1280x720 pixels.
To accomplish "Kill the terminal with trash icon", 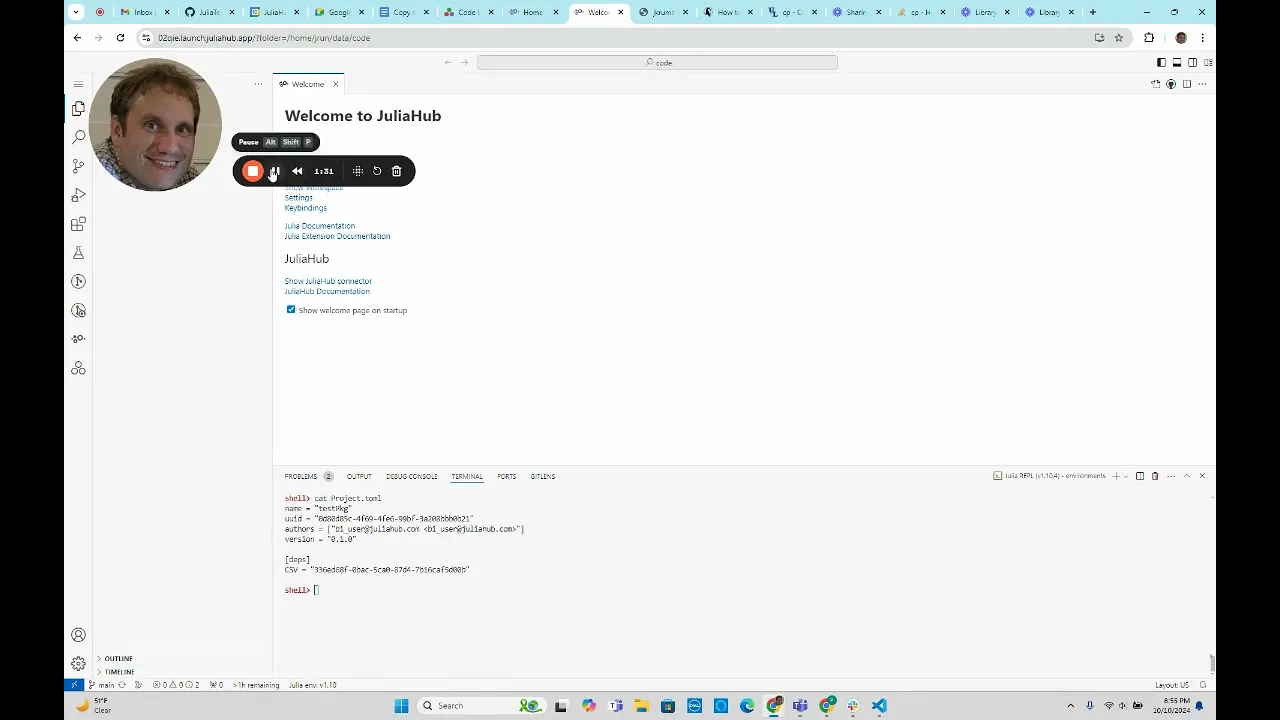I will (1155, 476).
